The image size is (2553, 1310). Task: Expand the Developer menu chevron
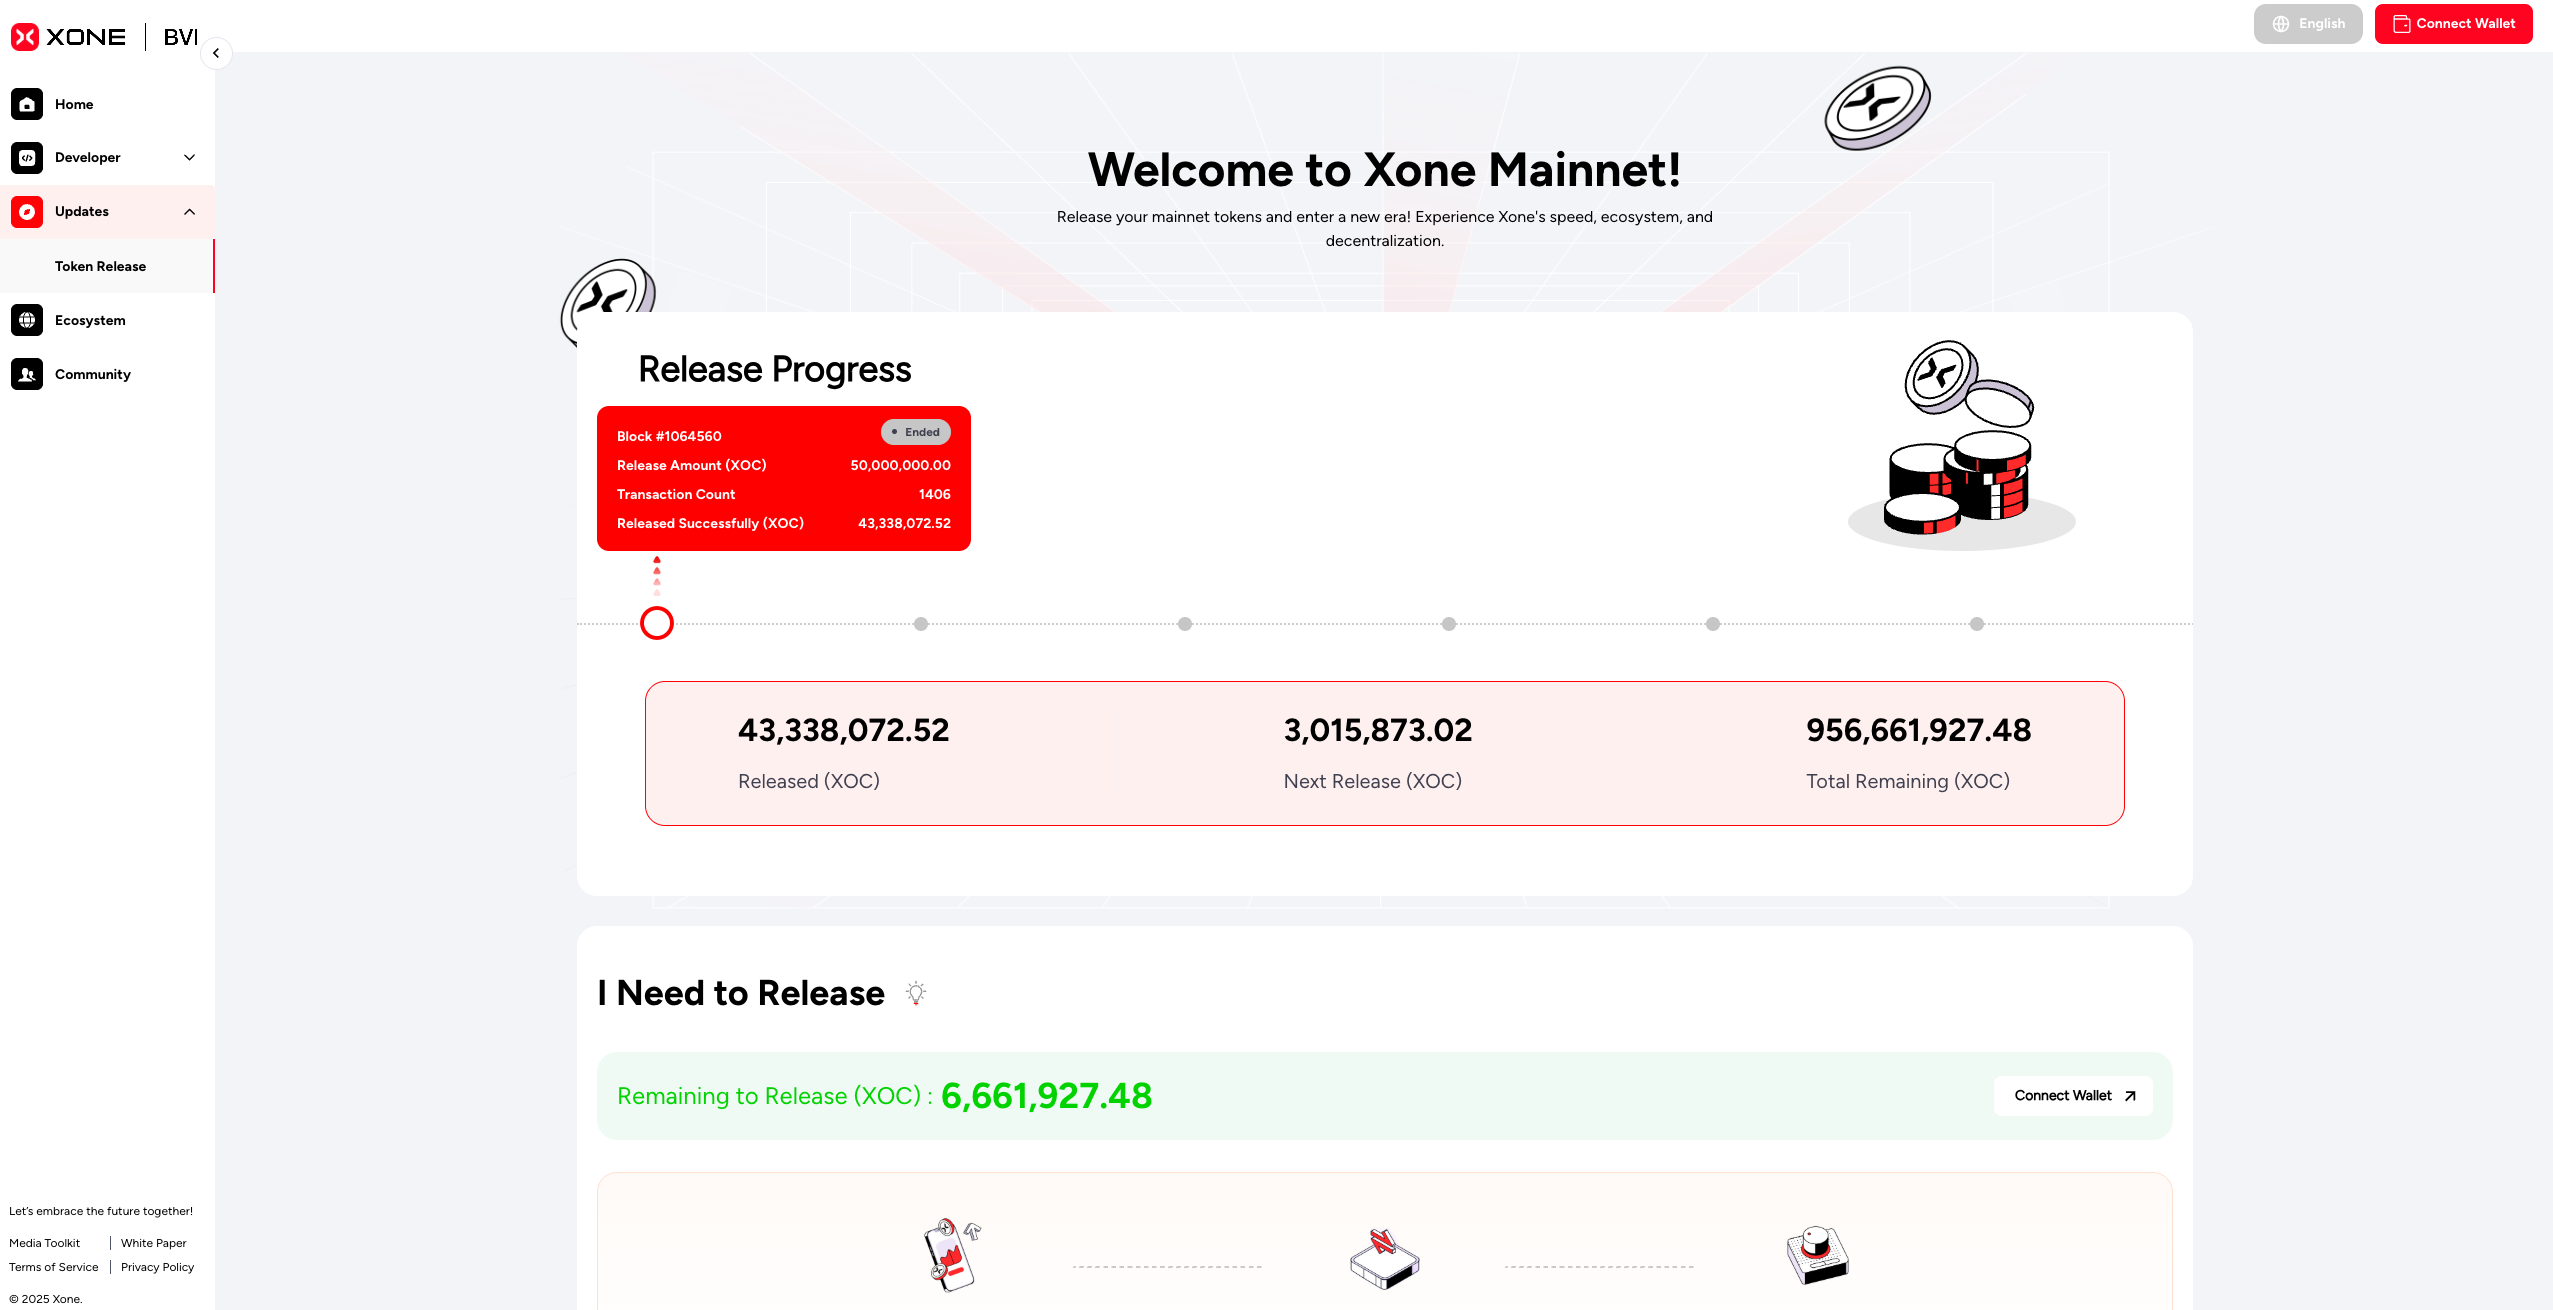coord(189,158)
